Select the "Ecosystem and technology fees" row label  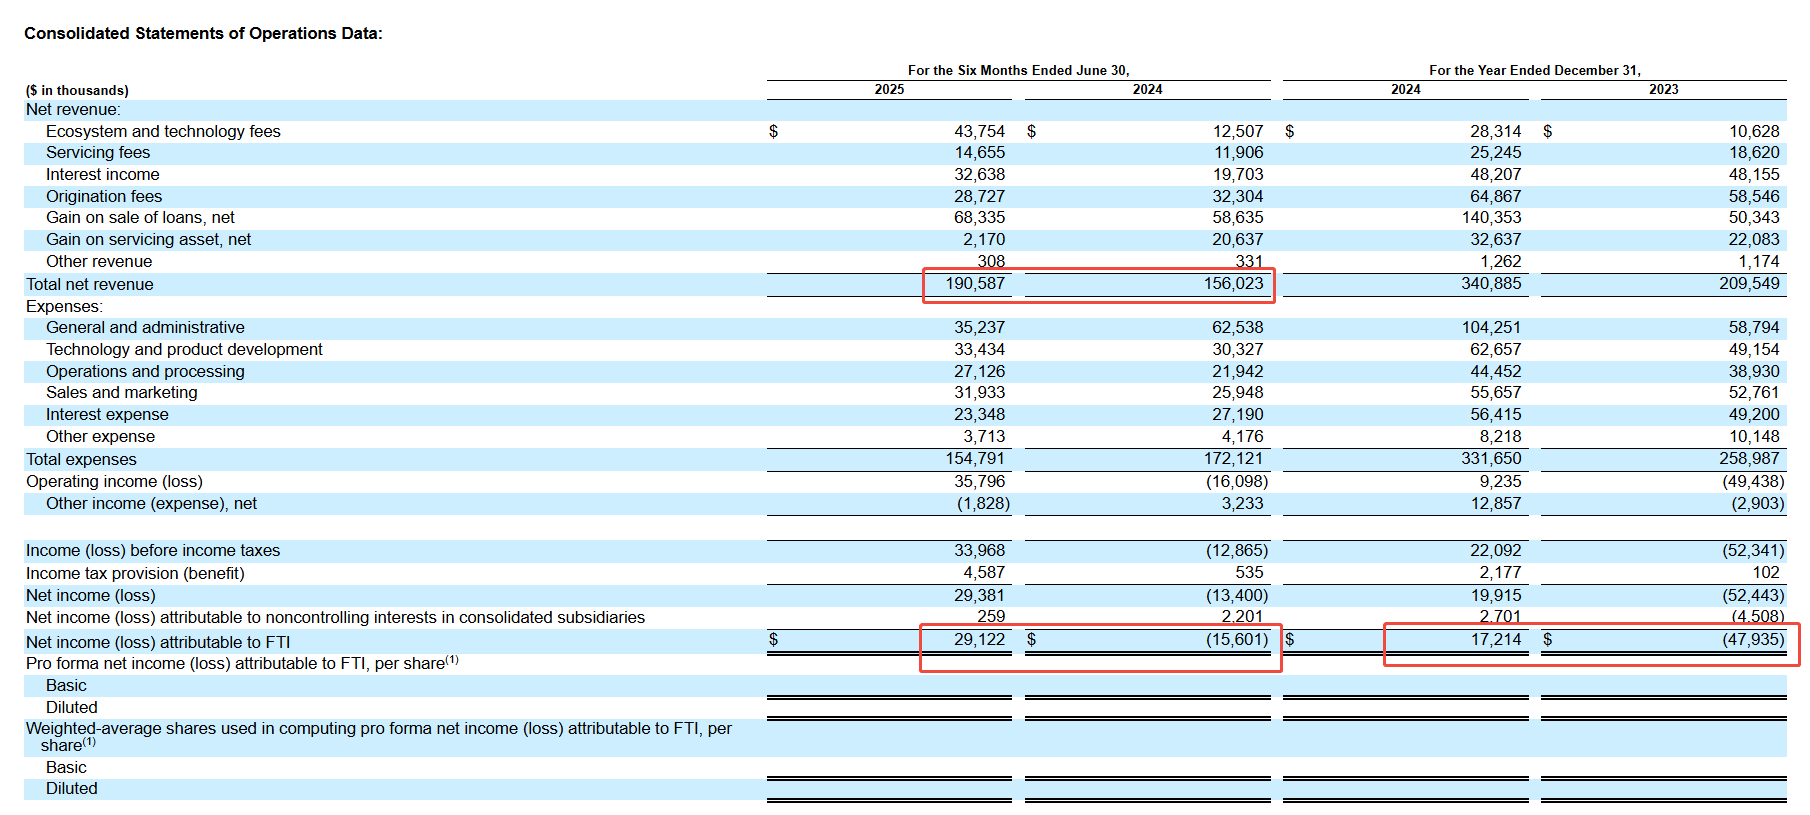(x=163, y=132)
